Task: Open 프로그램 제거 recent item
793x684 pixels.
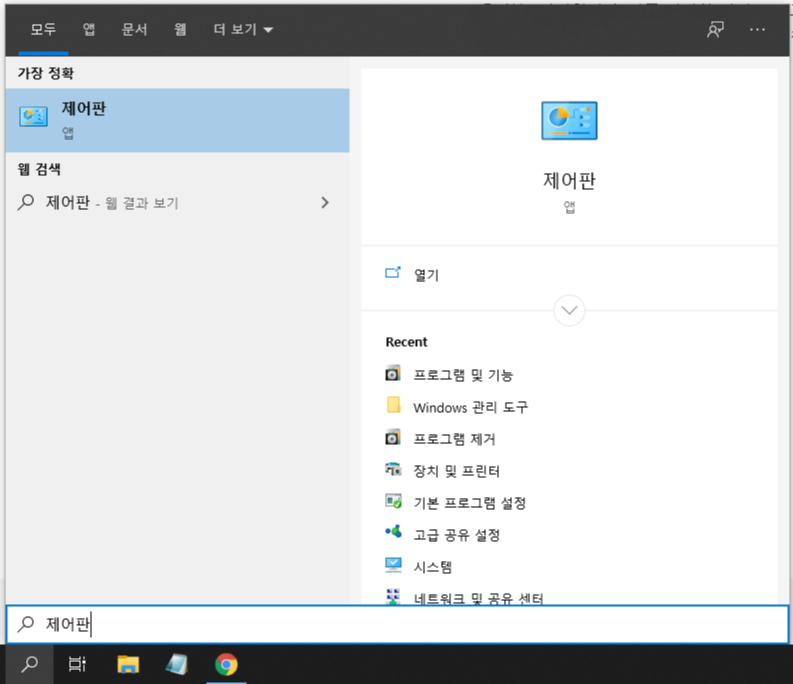Action: pyautogui.click(x=454, y=439)
